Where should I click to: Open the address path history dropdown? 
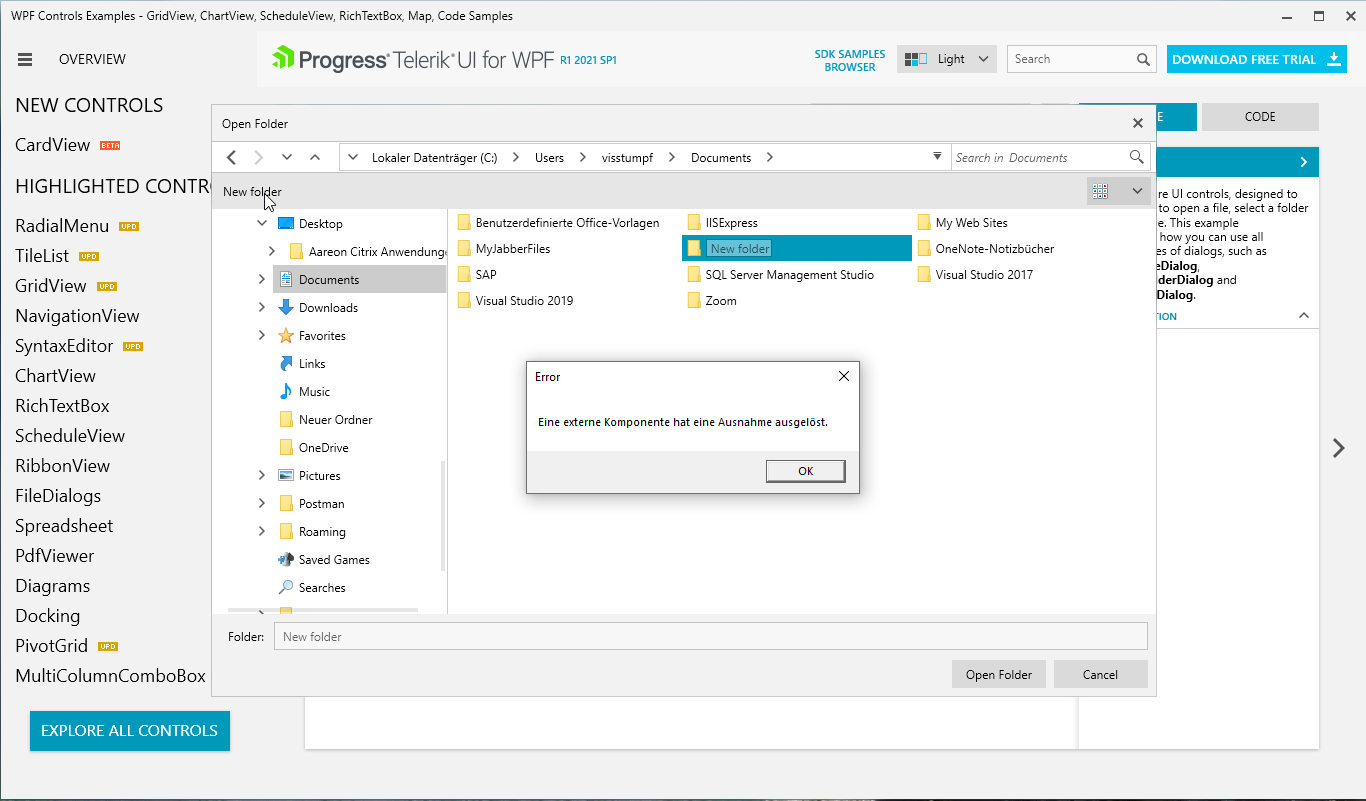(937, 157)
